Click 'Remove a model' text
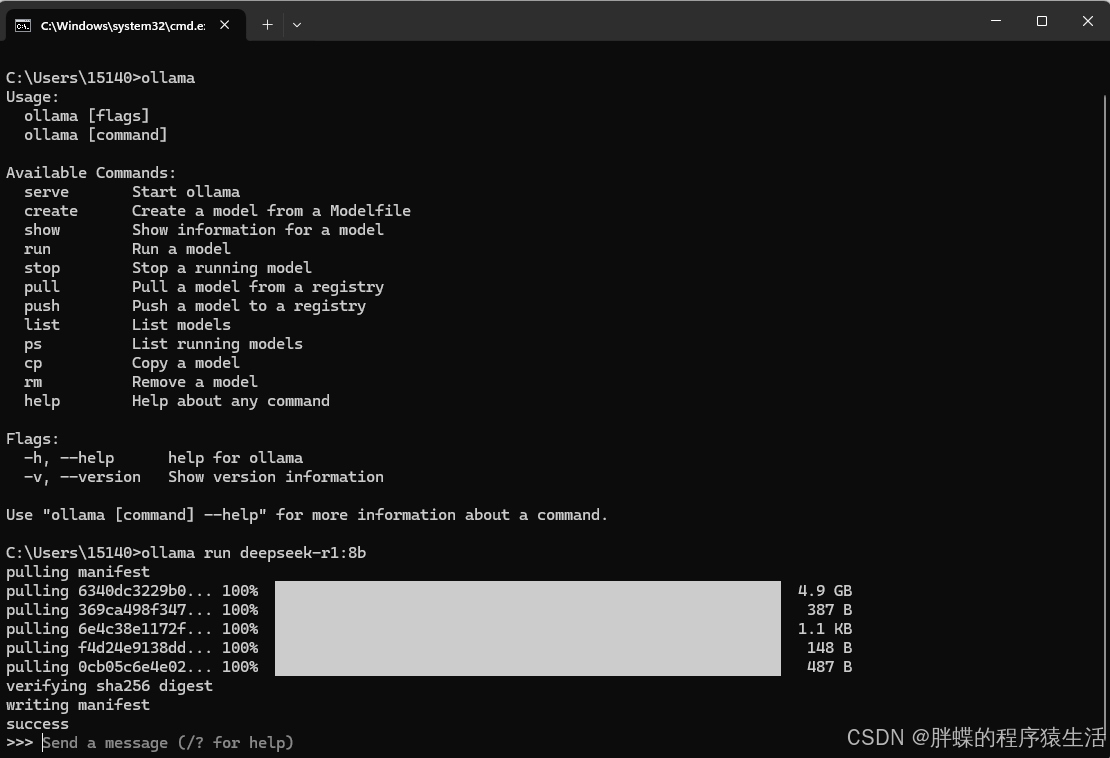The height and width of the screenshot is (758, 1110). (195, 382)
